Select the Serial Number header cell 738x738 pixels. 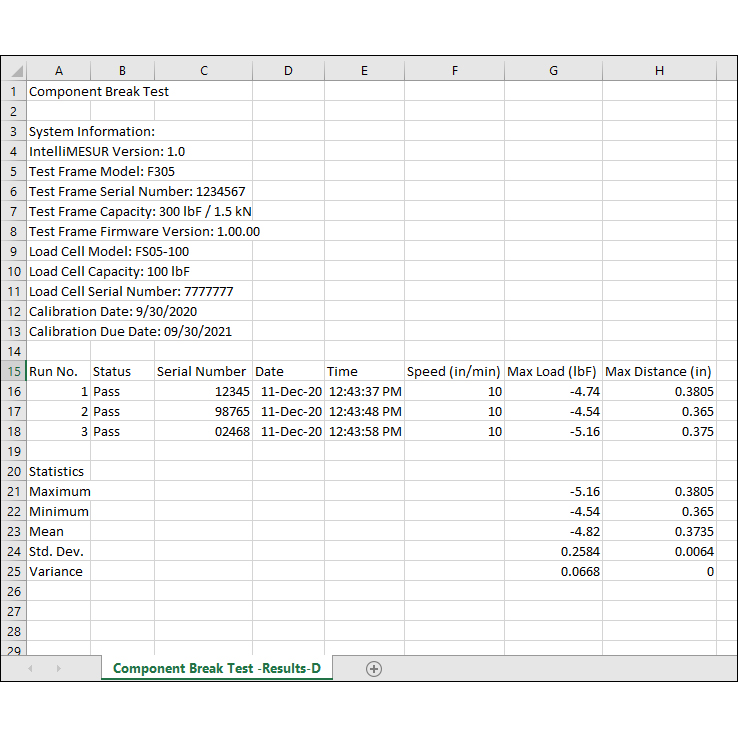point(202,371)
